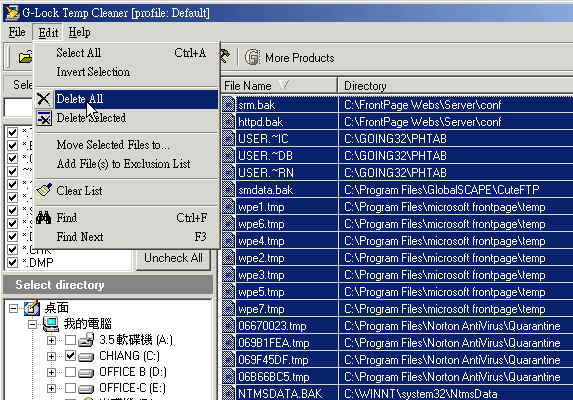Choose Find Next menu entry

point(127,237)
